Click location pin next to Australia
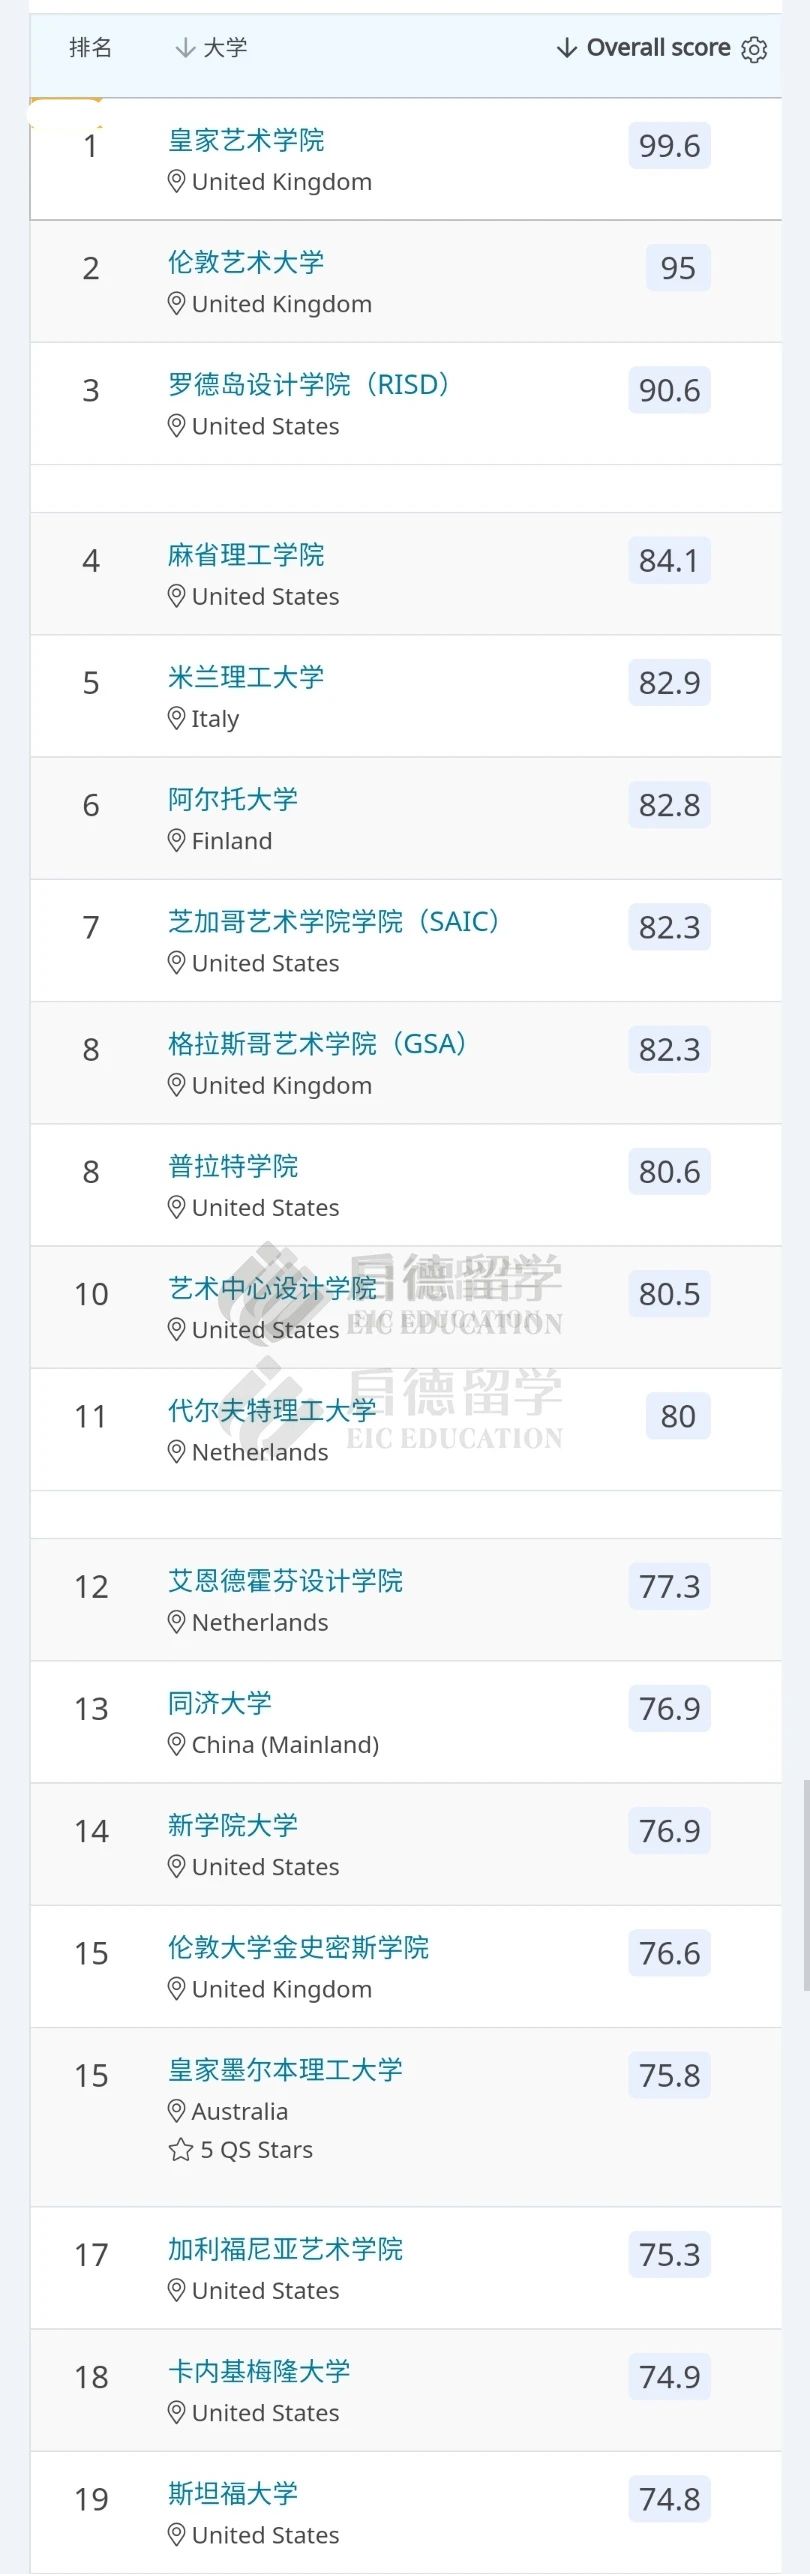Screen dimensions: 810x2574 (x=176, y=2110)
